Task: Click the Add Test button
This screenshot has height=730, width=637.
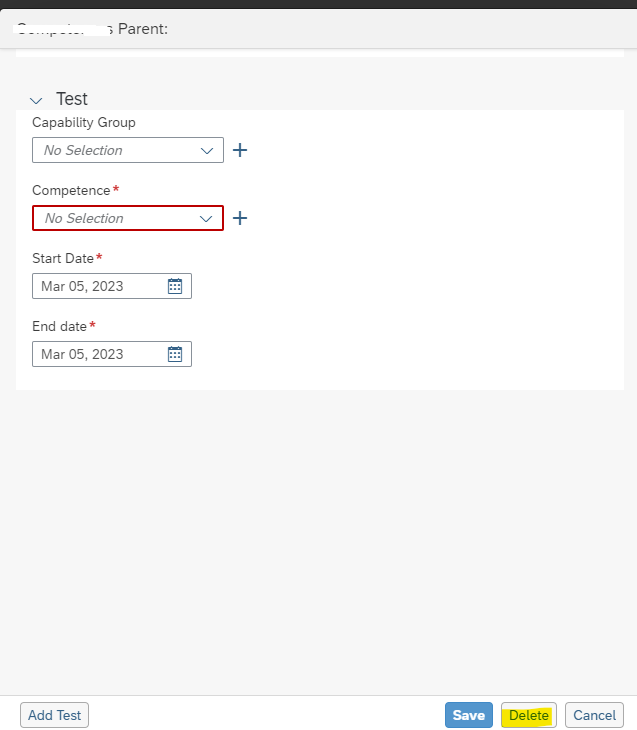Action: [x=54, y=715]
